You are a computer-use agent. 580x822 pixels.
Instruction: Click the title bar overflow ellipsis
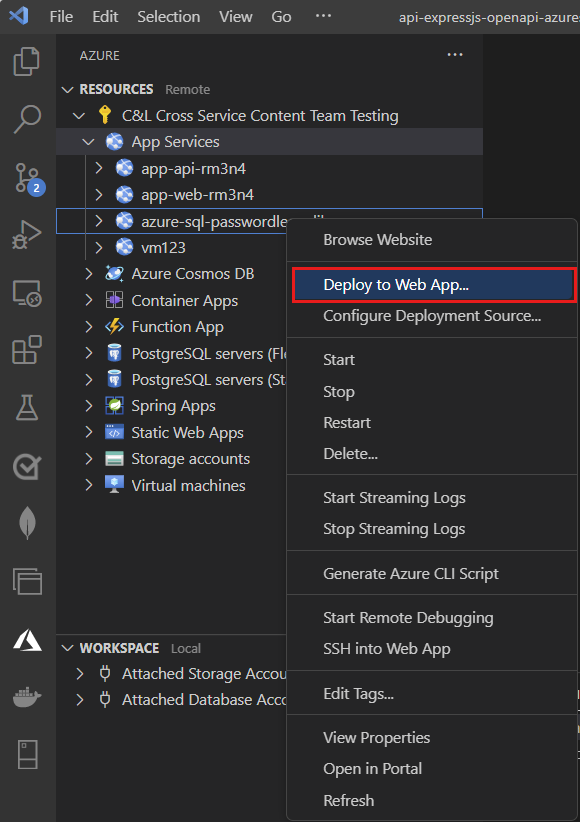323,16
